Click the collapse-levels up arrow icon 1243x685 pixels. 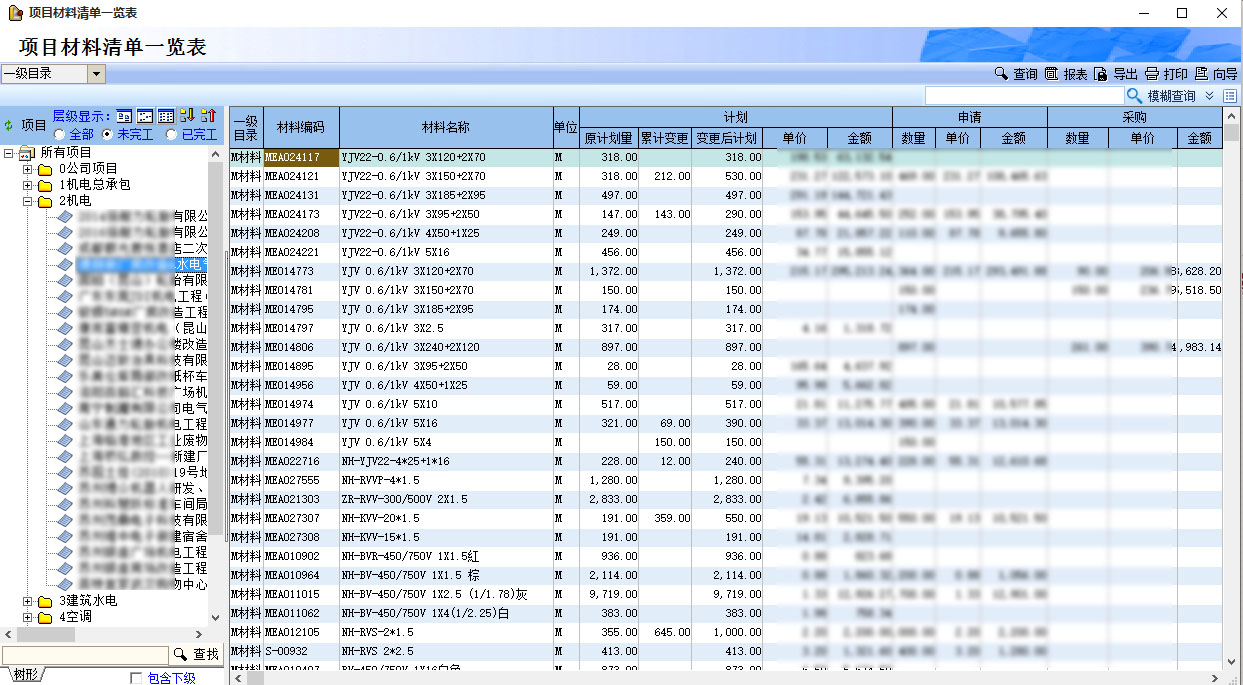pos(208,116)
